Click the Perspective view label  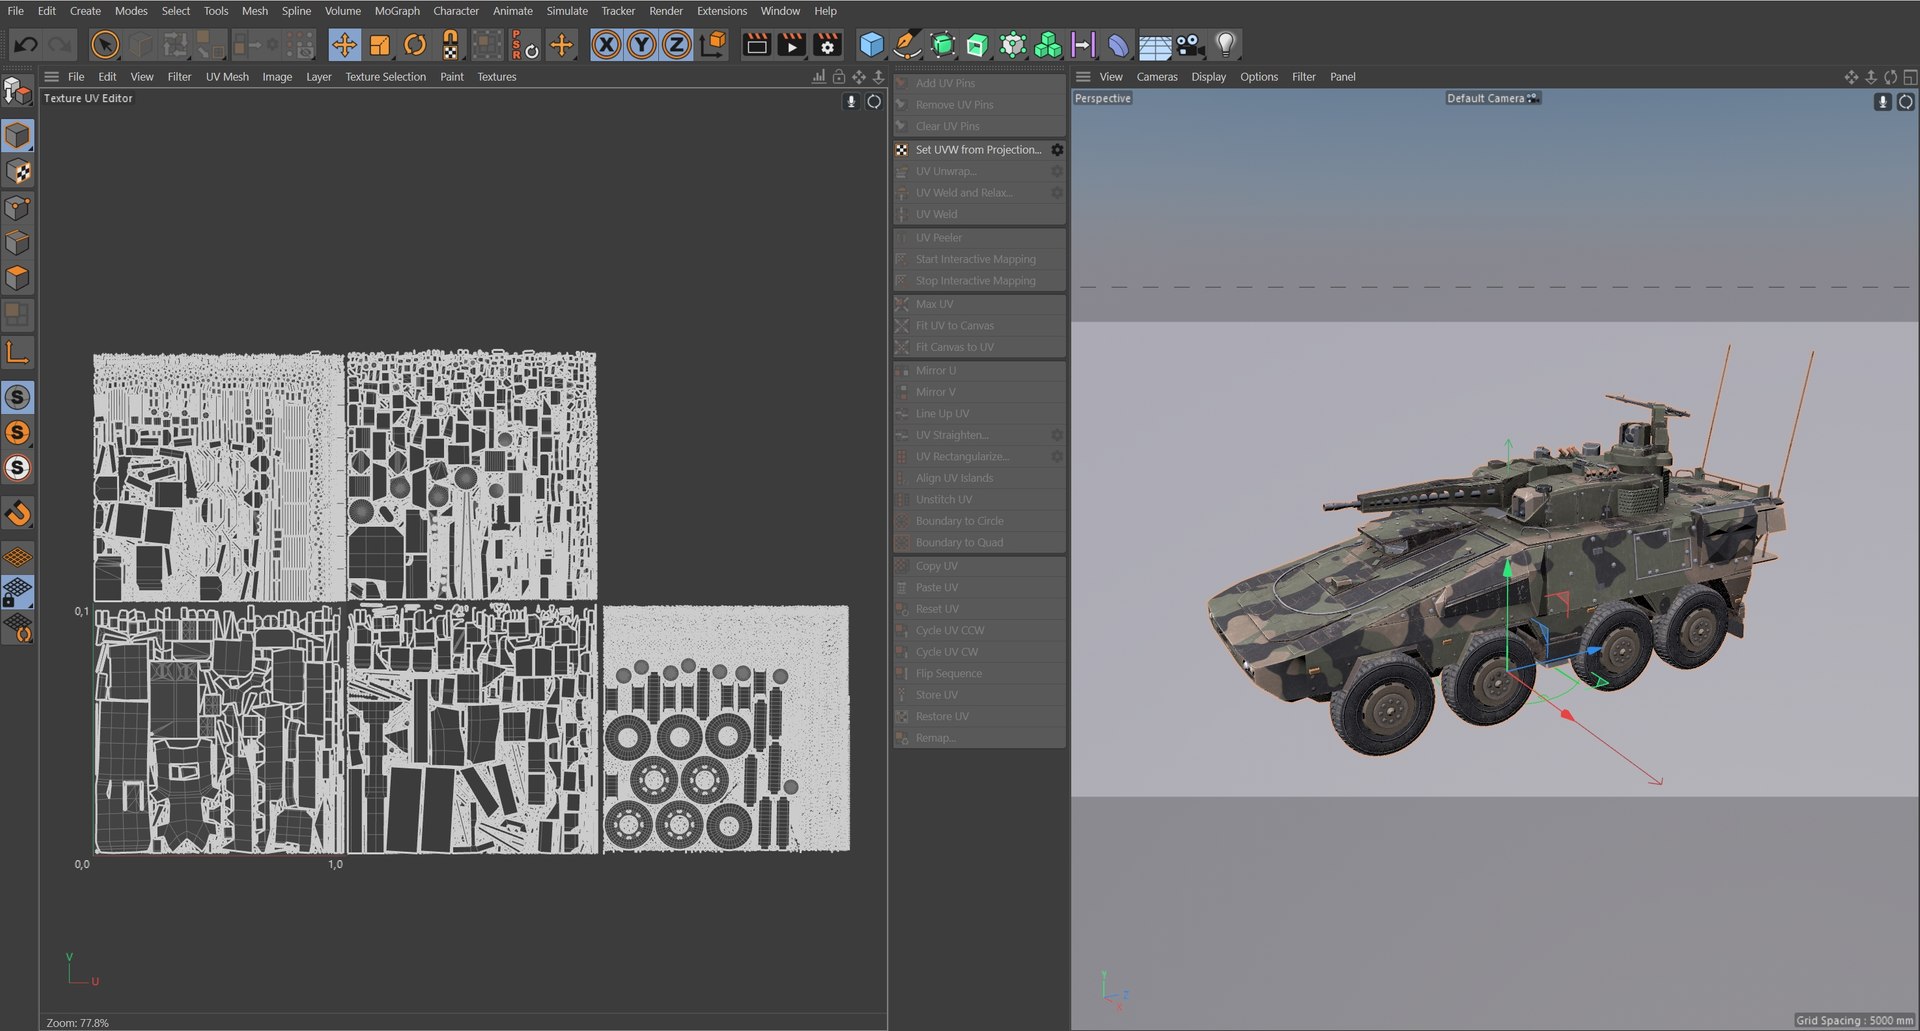tap(1102, 98)
